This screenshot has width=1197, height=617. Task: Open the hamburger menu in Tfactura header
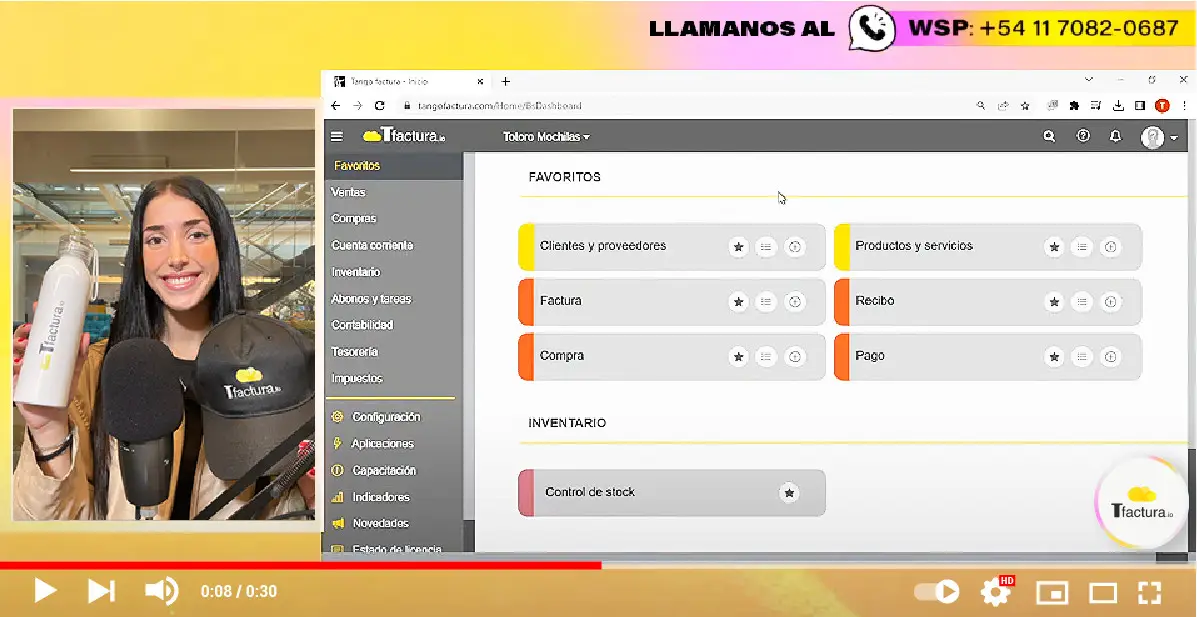click(337, 137)
